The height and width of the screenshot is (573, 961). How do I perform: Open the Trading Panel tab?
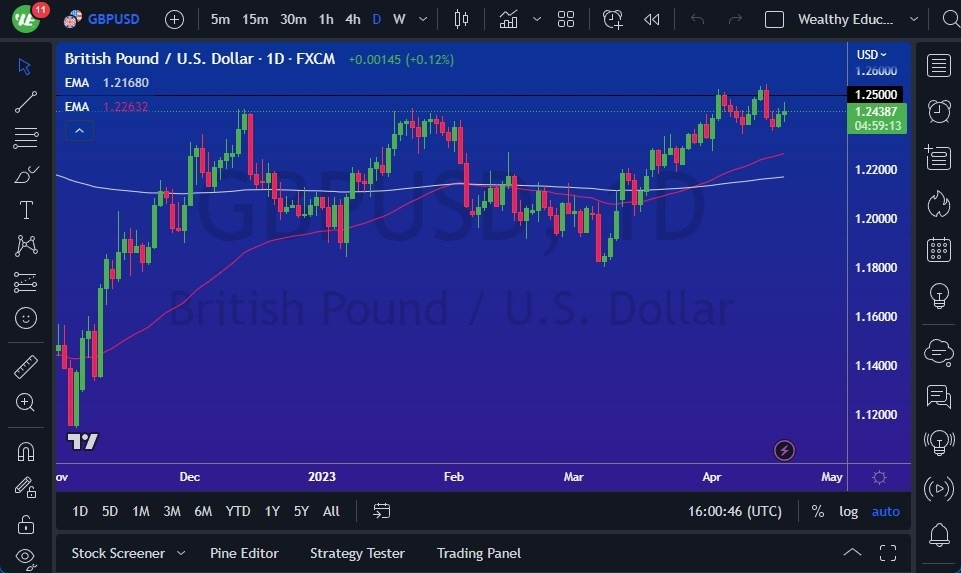[x=479, y=553]
